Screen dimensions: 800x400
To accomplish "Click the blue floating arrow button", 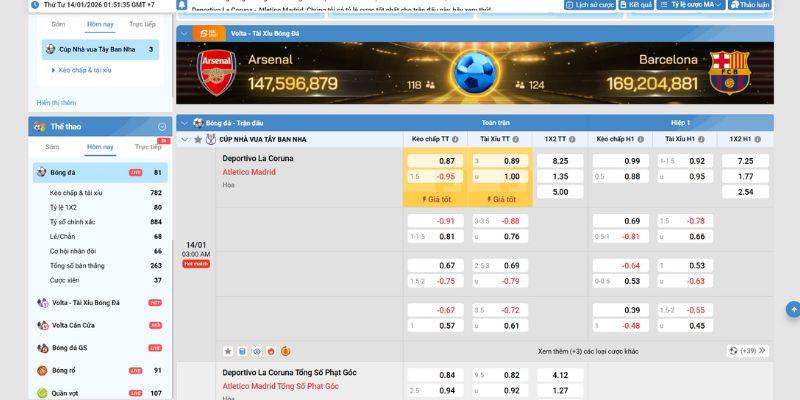I will 793,309.
